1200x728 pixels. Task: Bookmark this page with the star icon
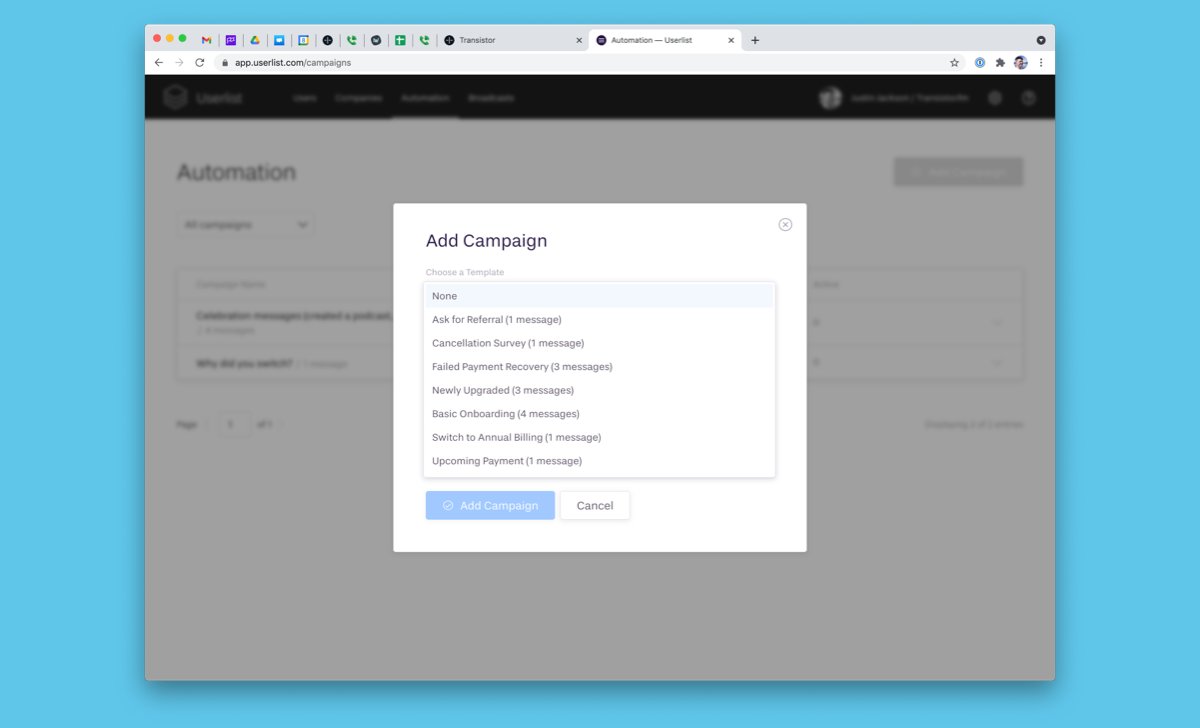954,62
